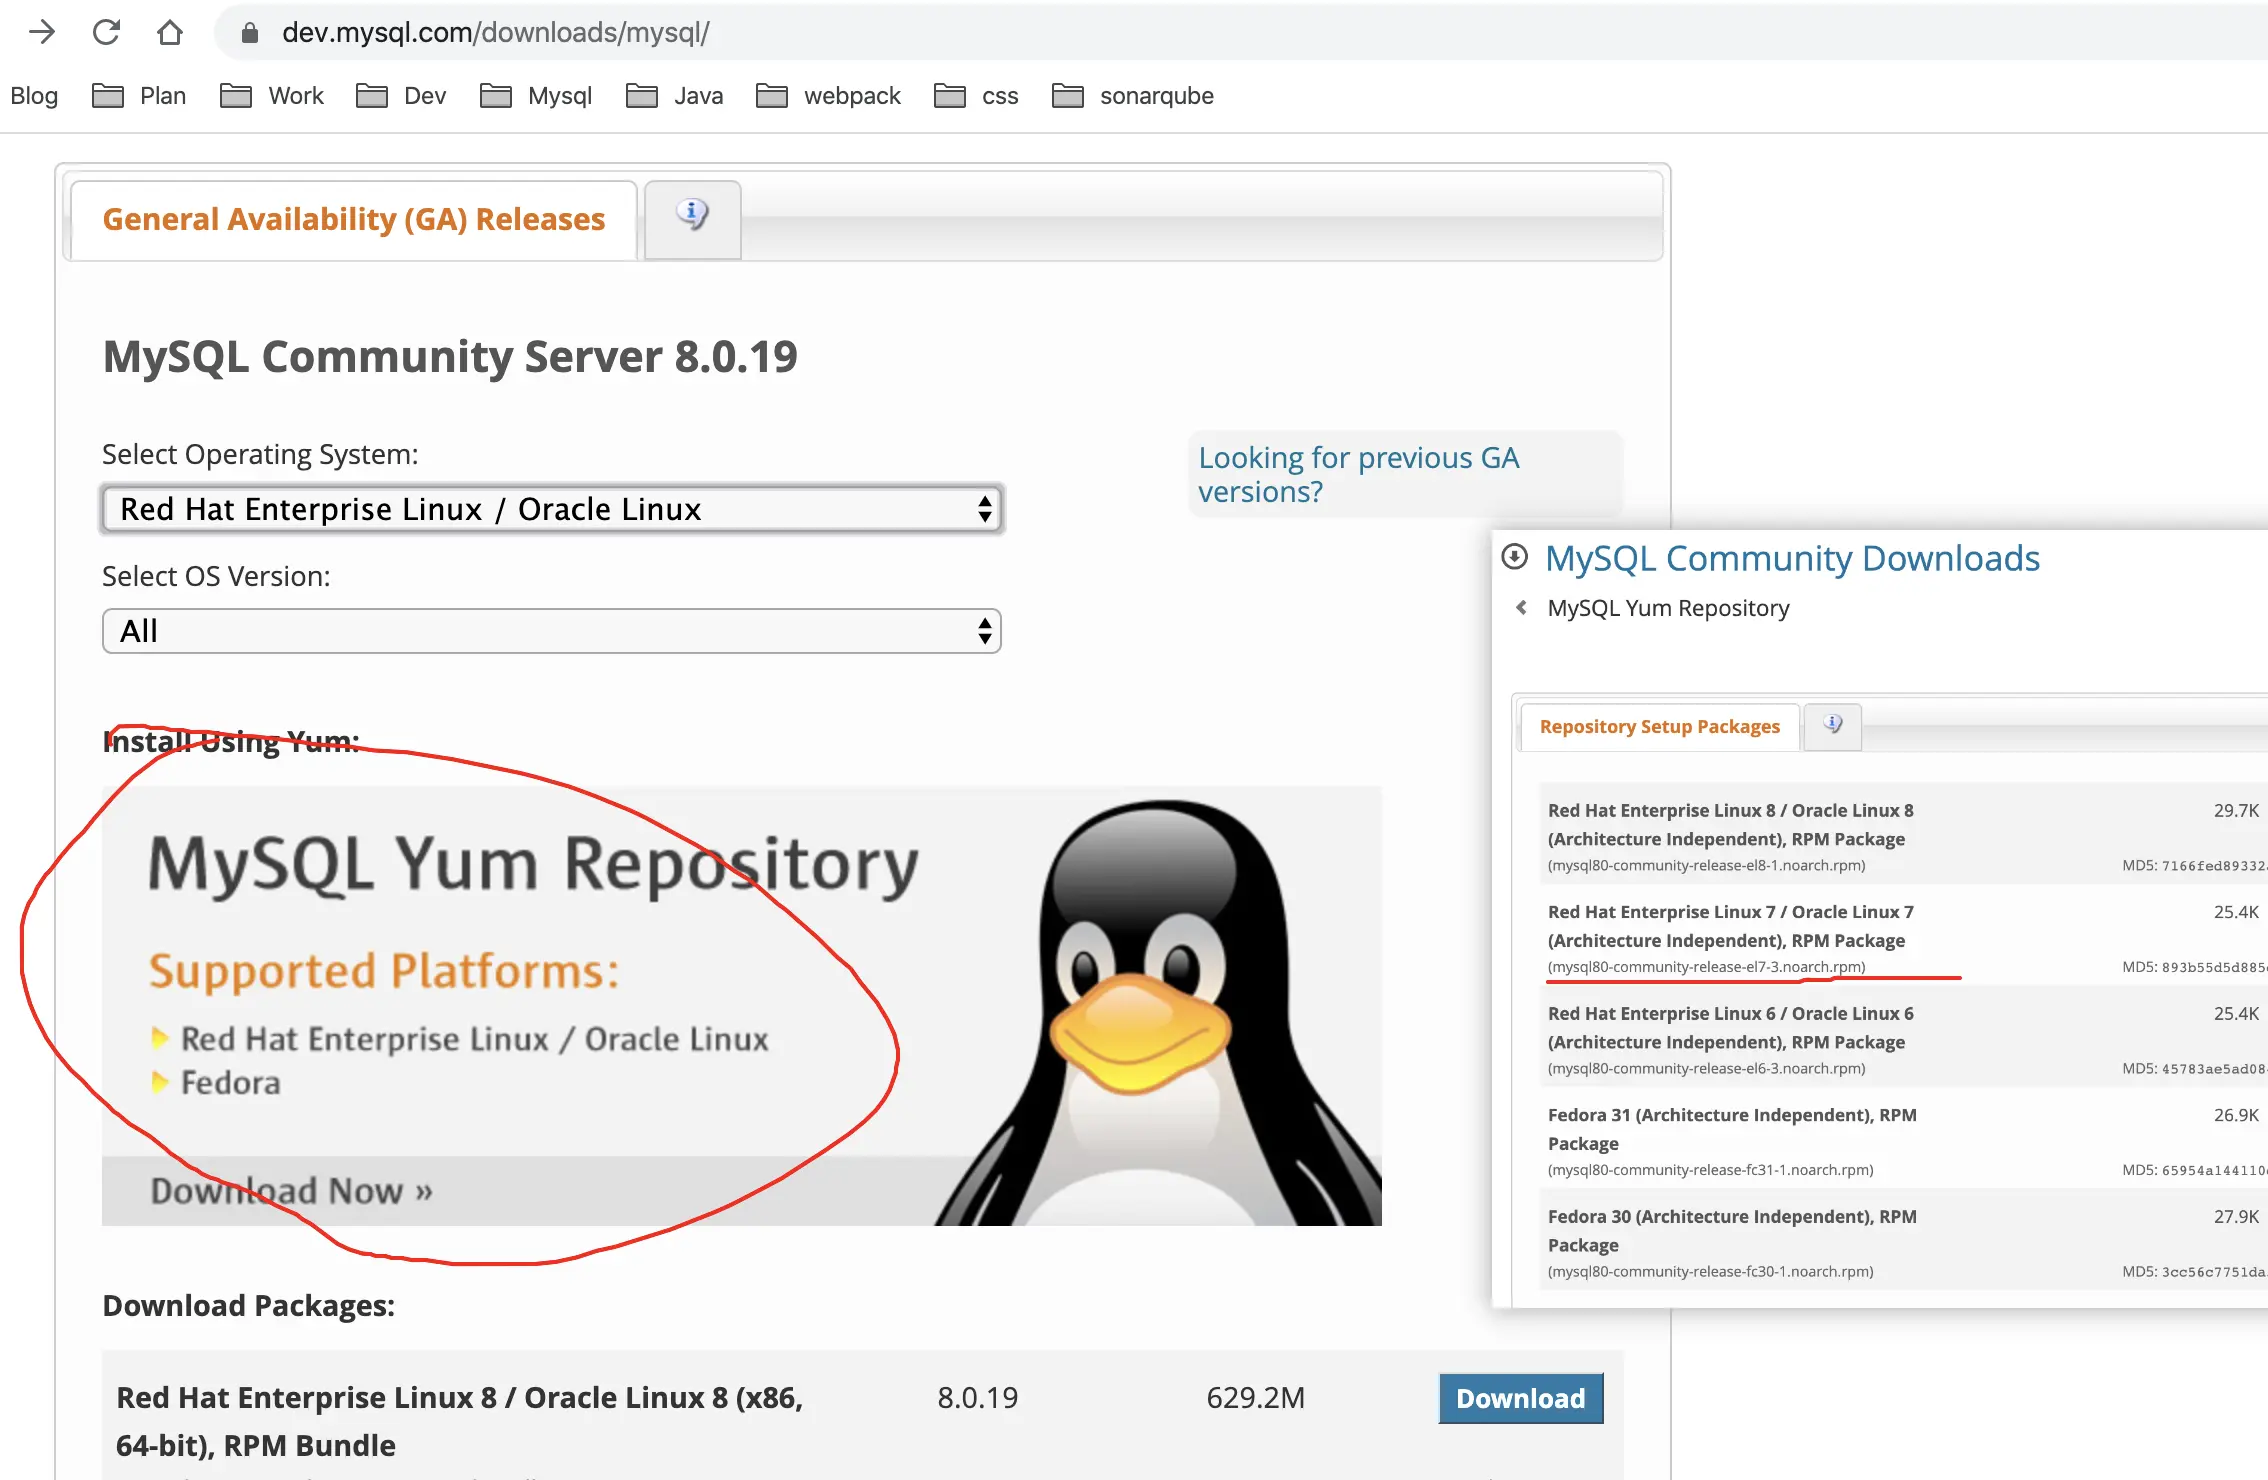Image resolution: width=2268 pixels, height=1480 pixels.
Task: Open the Java bookmarks folder dropdown
Action: point(675,96)
